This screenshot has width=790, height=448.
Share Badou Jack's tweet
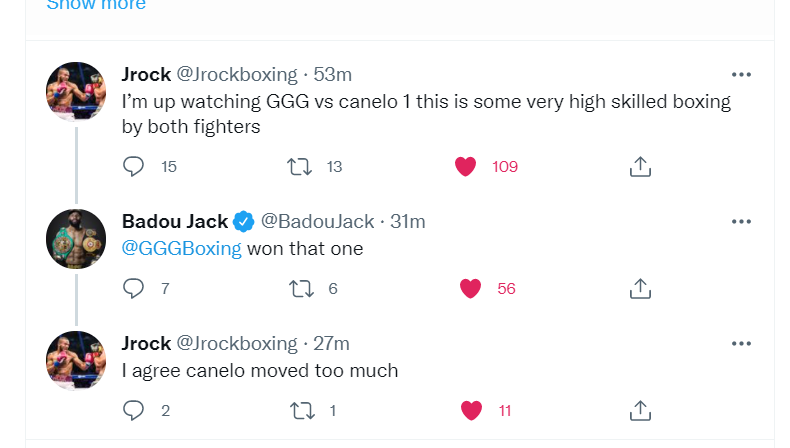[x=640, y=288]
